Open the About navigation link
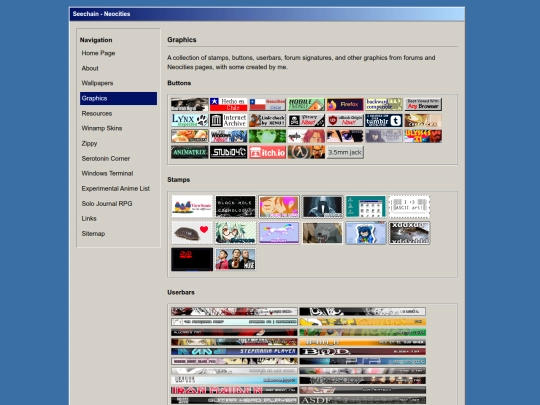Viewport: 540px width, 405px height. click(90, 68)
